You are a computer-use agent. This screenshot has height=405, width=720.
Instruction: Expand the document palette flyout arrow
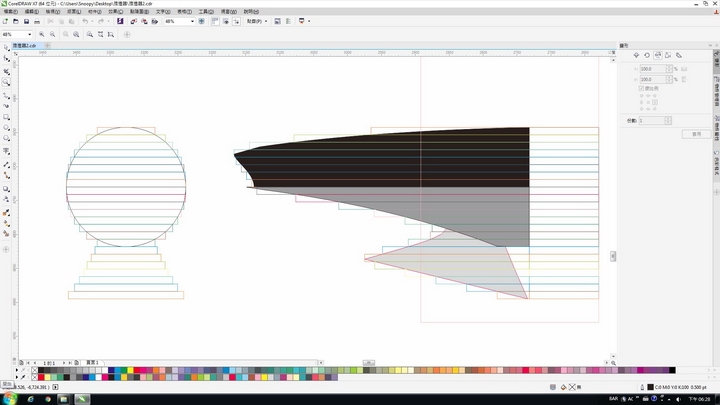pos(17,377)
